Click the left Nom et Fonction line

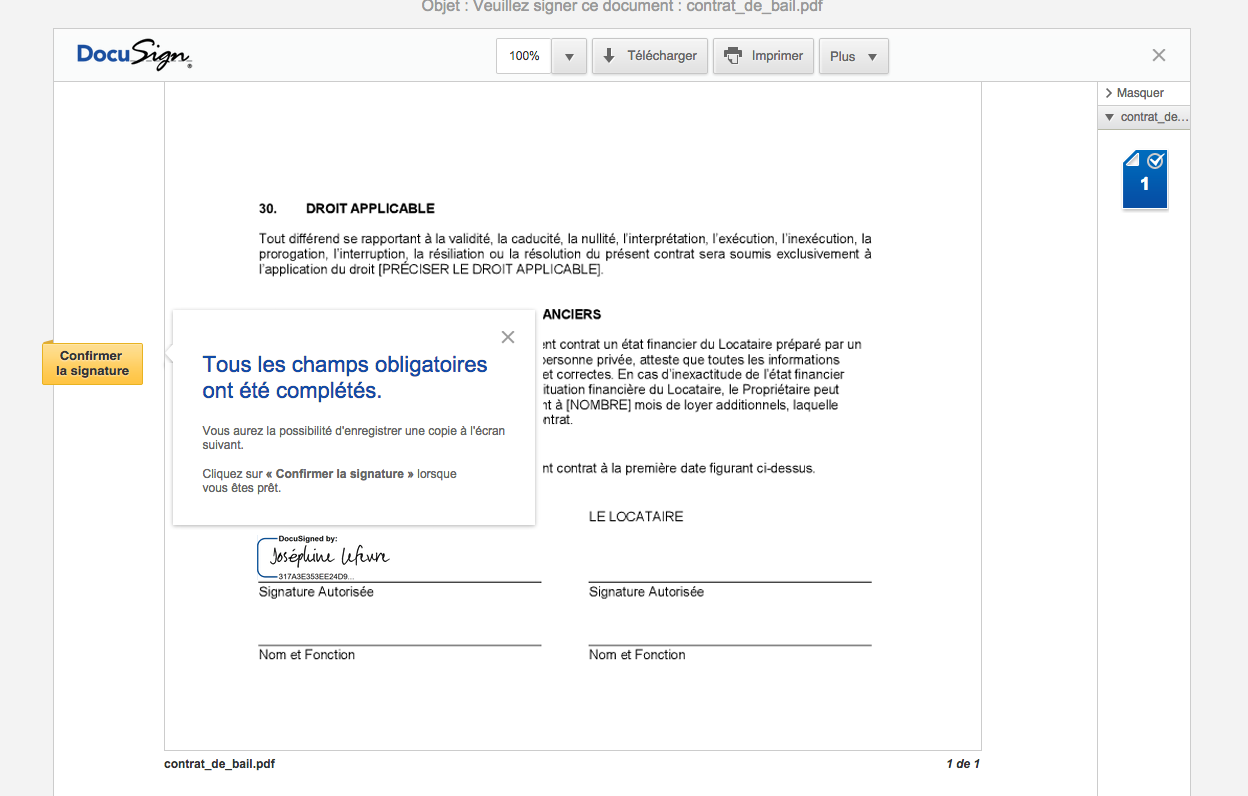[x=399, y=642]
